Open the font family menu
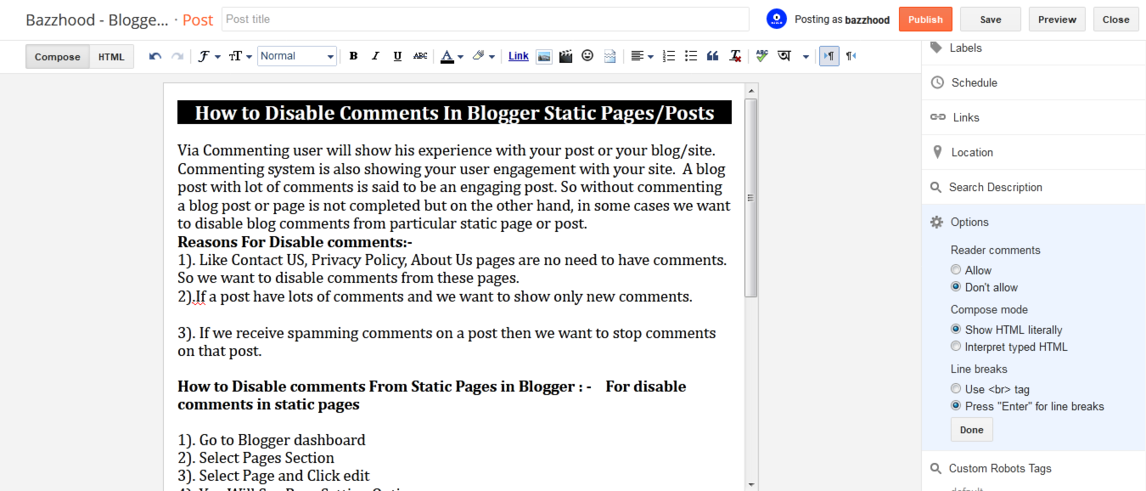1146x491 pixels. [210, 56]
